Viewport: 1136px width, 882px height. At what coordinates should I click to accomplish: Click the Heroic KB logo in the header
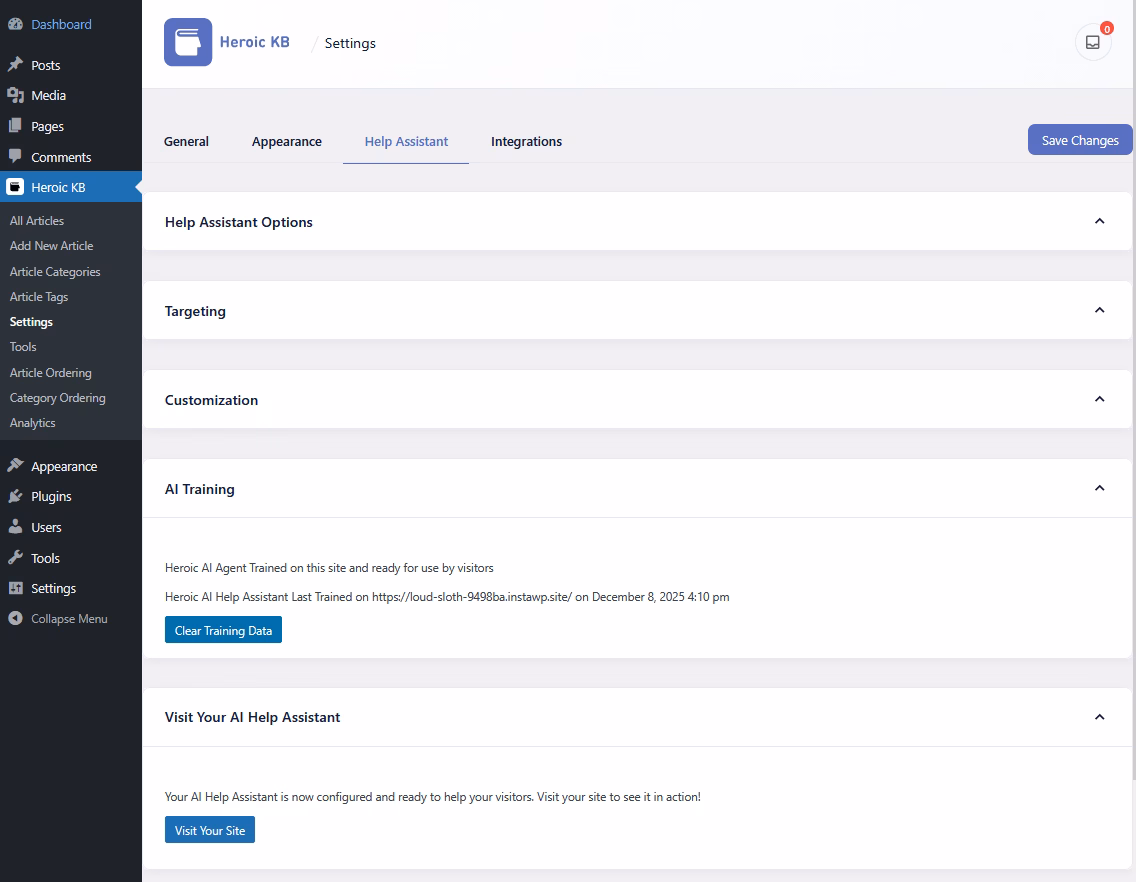coord(188,42)
